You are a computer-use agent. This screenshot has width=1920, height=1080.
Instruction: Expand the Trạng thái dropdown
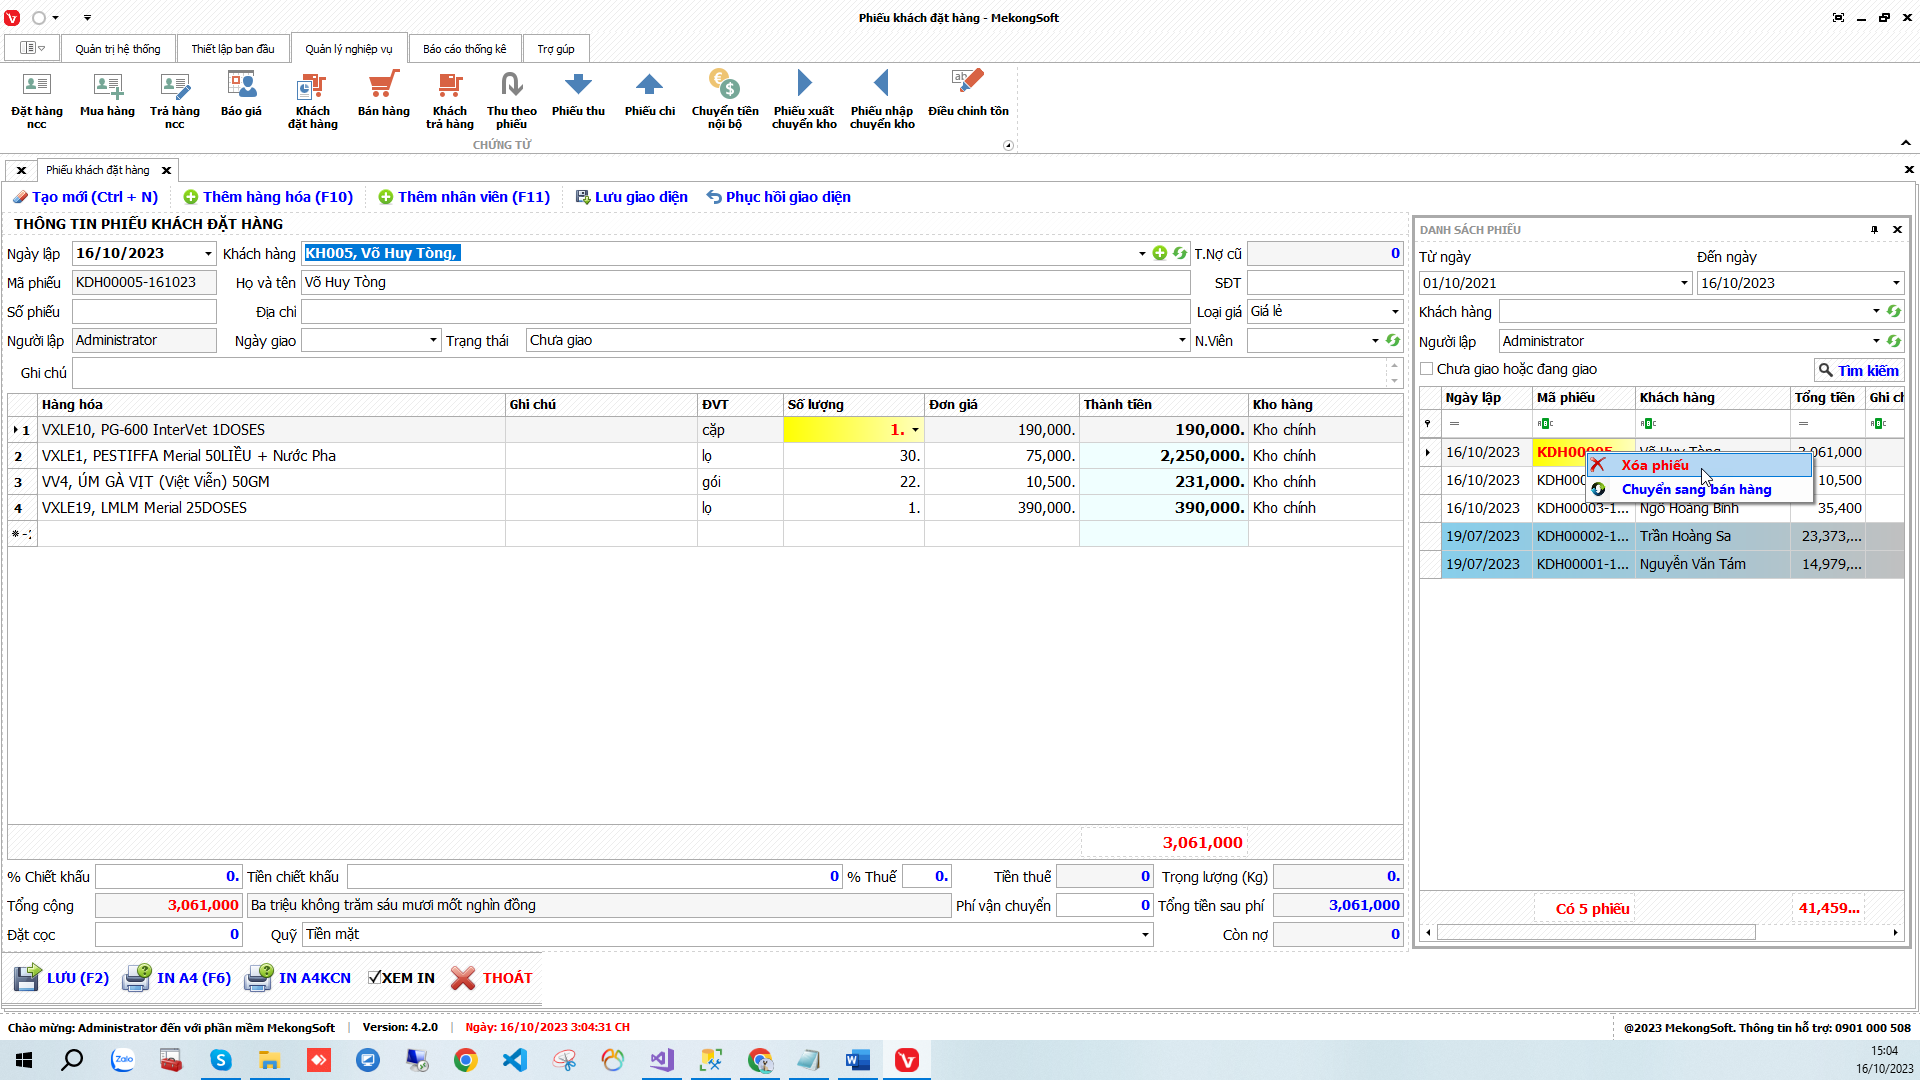tap(1181, 341)
